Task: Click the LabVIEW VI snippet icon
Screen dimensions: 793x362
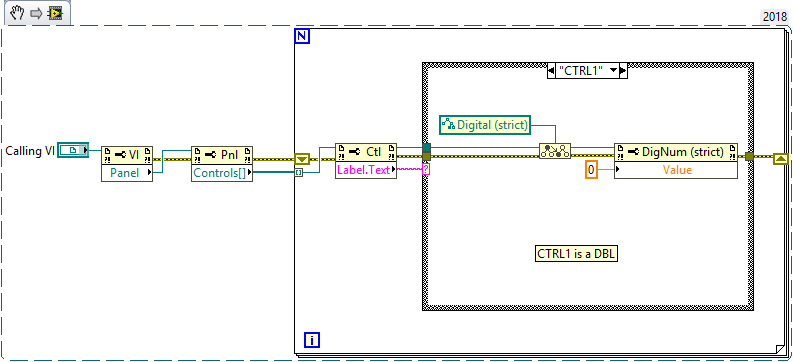Action: 55,13
